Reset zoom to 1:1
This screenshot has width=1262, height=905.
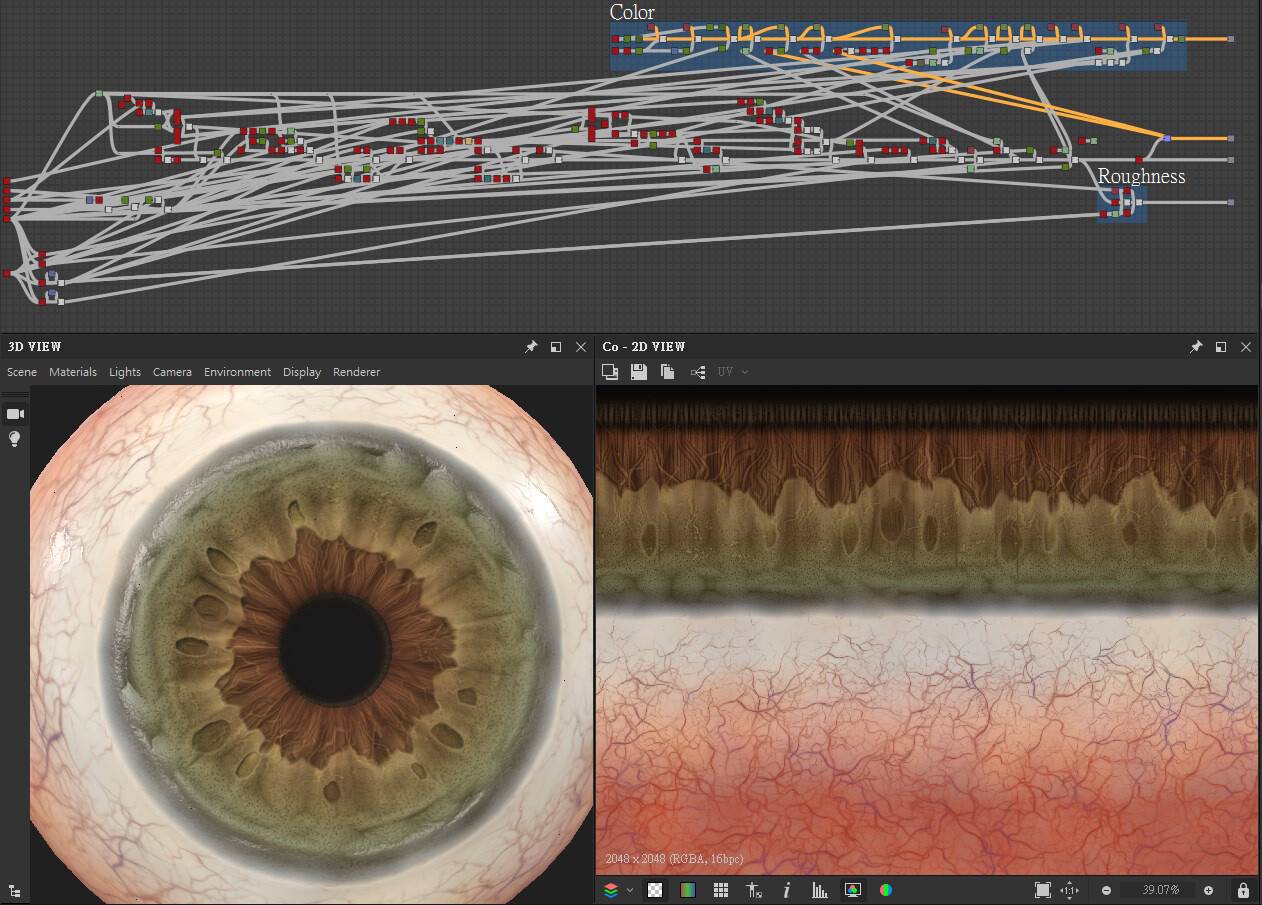click(1069, 890)
